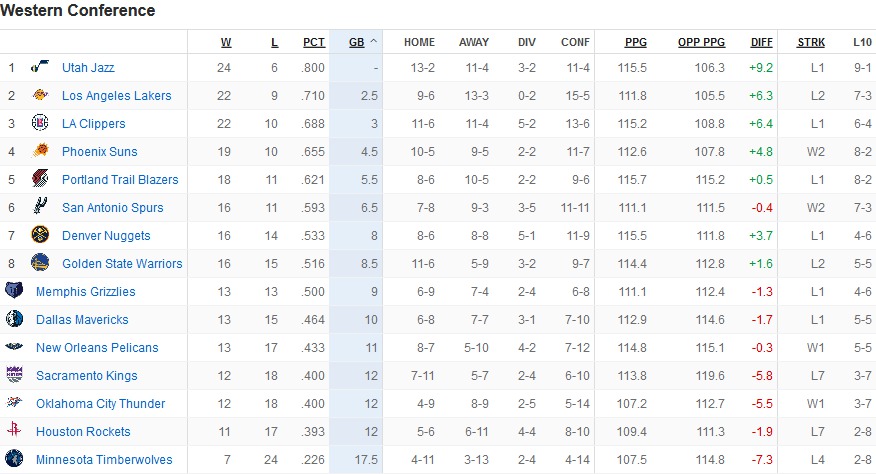Click the Los Angeles Lakers logo icon
The image size is (876, 474).
(x=40, y=95)
